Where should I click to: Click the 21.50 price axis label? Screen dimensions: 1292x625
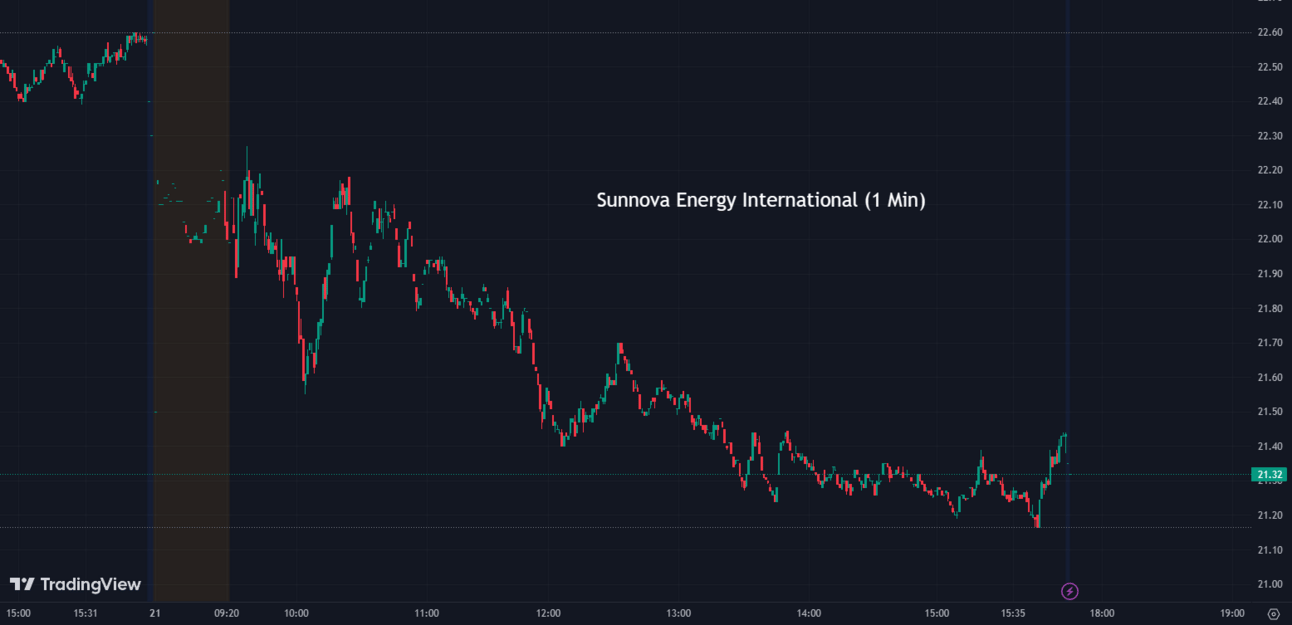pyautogui.click(x=1270, y=412)
